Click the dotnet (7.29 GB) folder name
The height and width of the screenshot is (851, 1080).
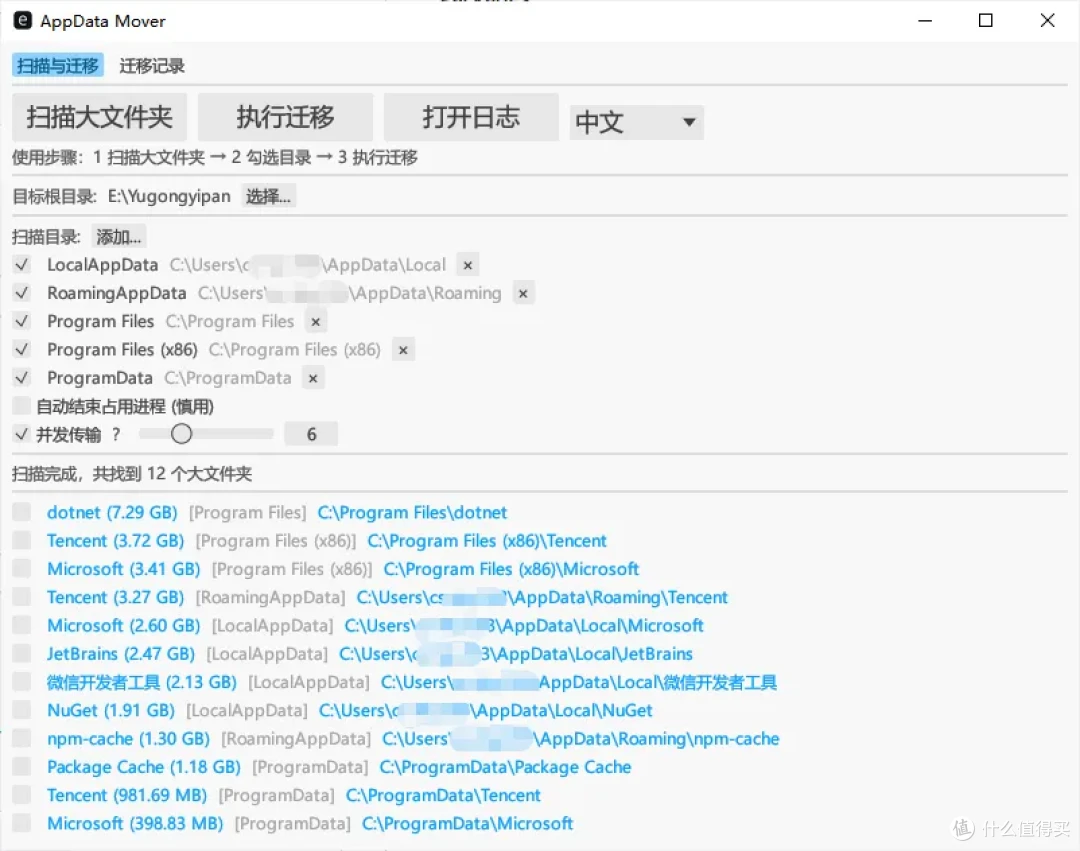point(112,512)
